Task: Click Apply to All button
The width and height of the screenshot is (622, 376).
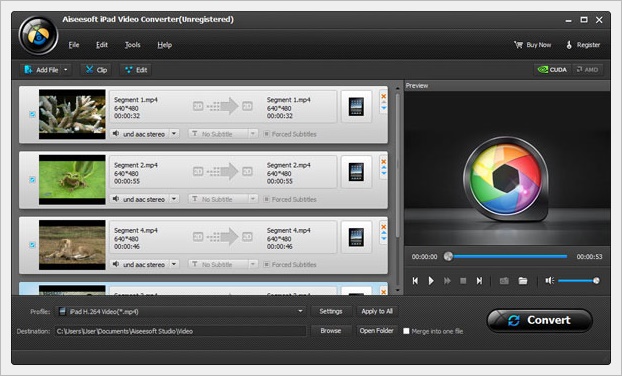Action: coord(377,311)
